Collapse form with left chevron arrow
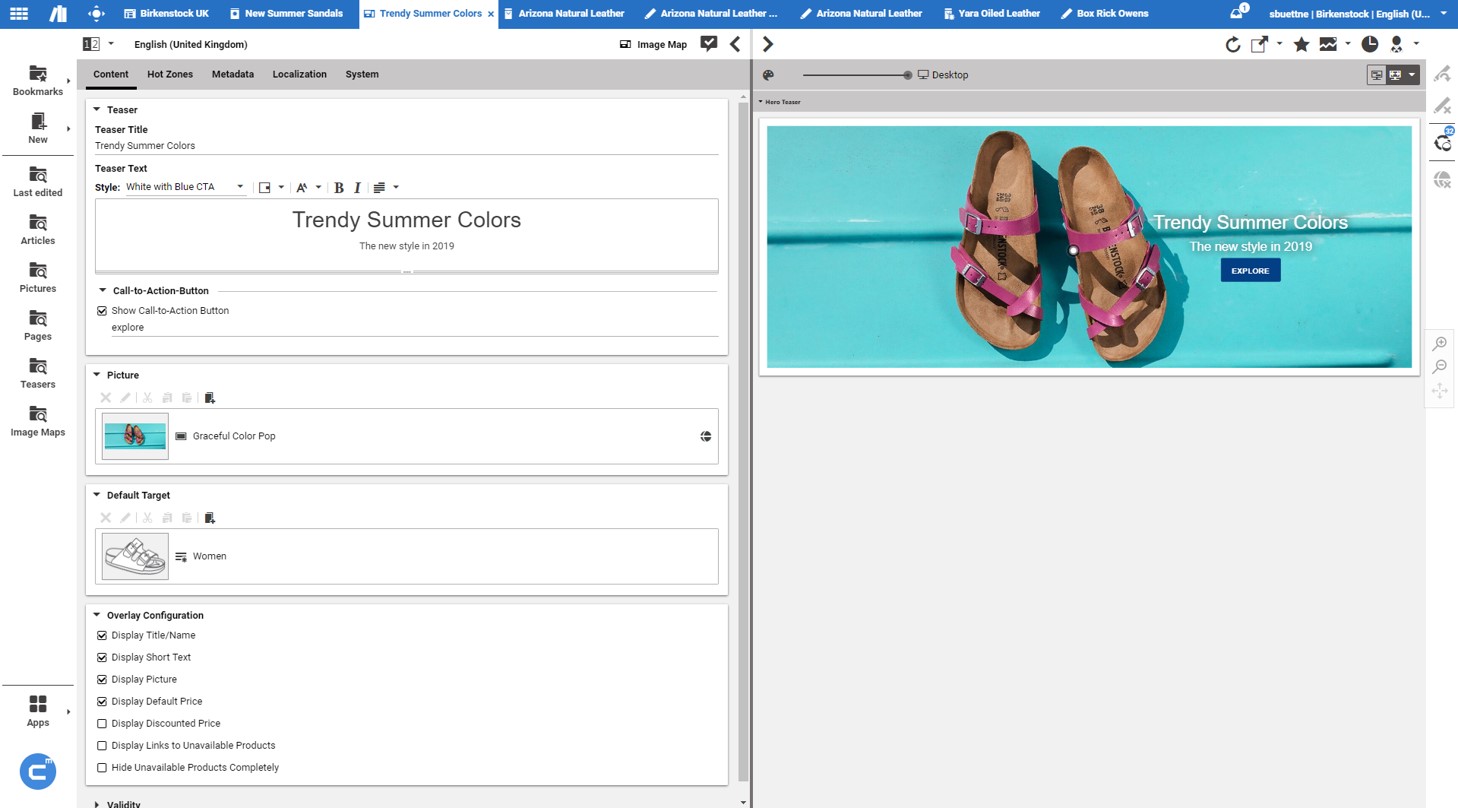The image size is (1458, 808). point(735,44)
